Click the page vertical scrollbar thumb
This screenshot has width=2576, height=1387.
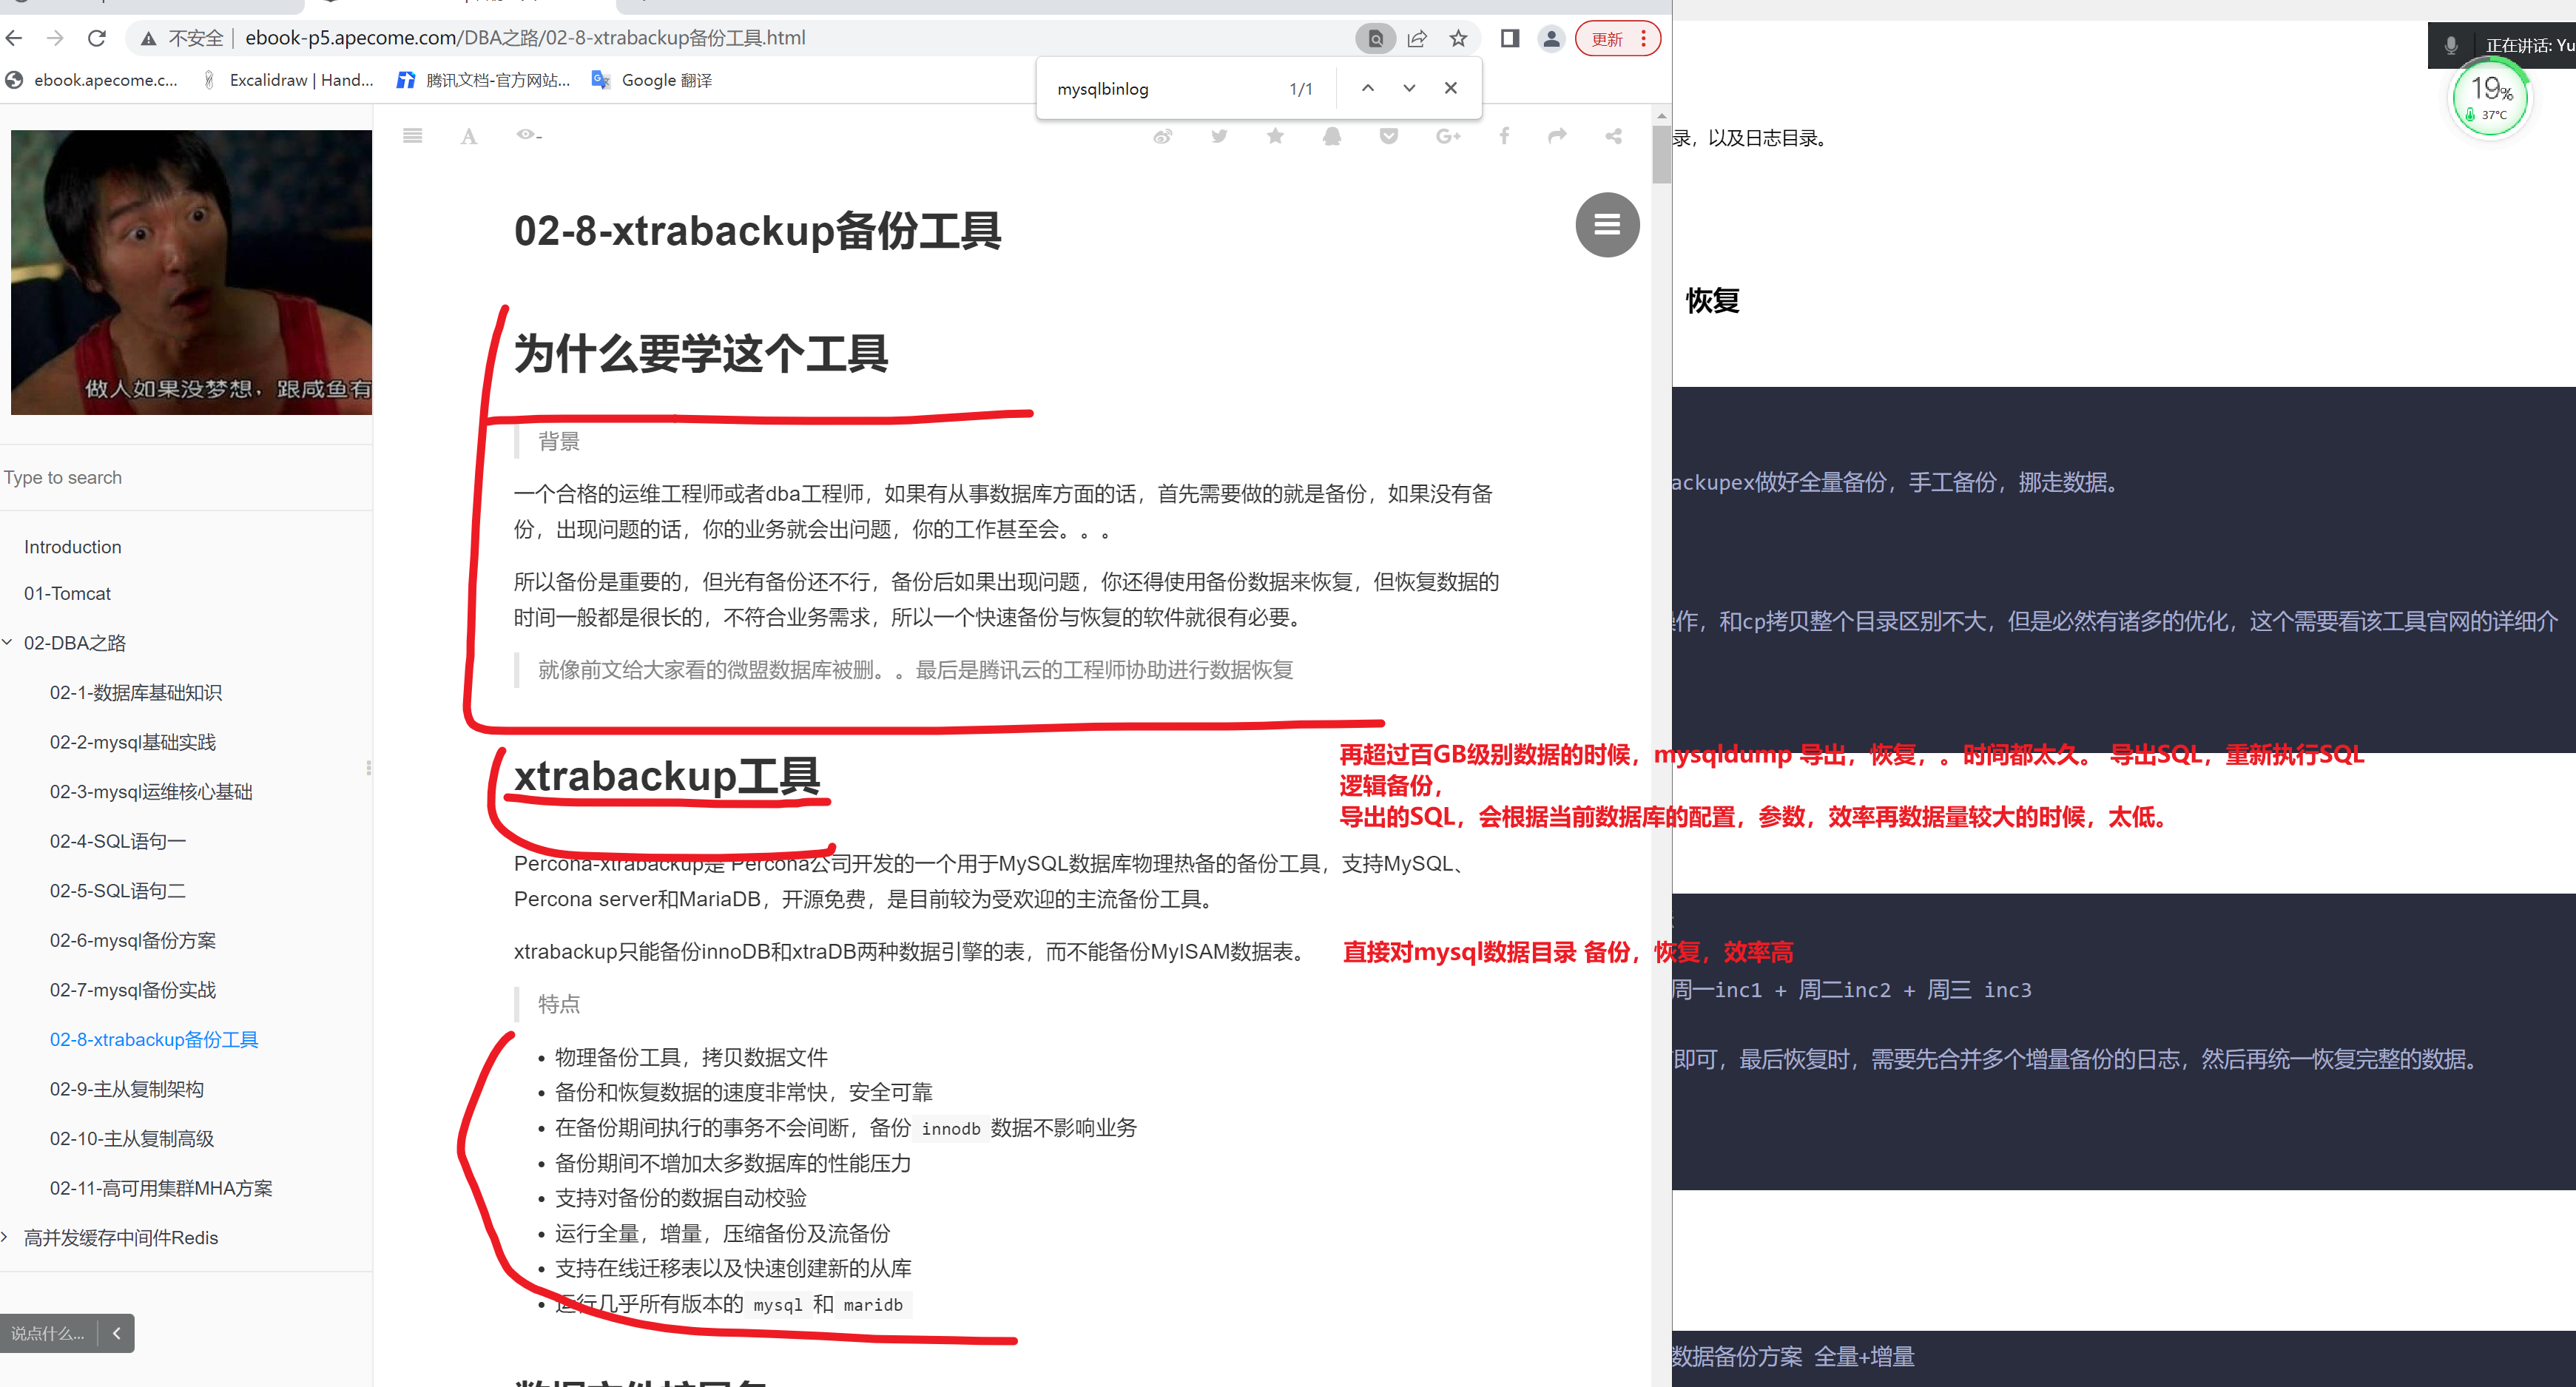[1661, 155]
